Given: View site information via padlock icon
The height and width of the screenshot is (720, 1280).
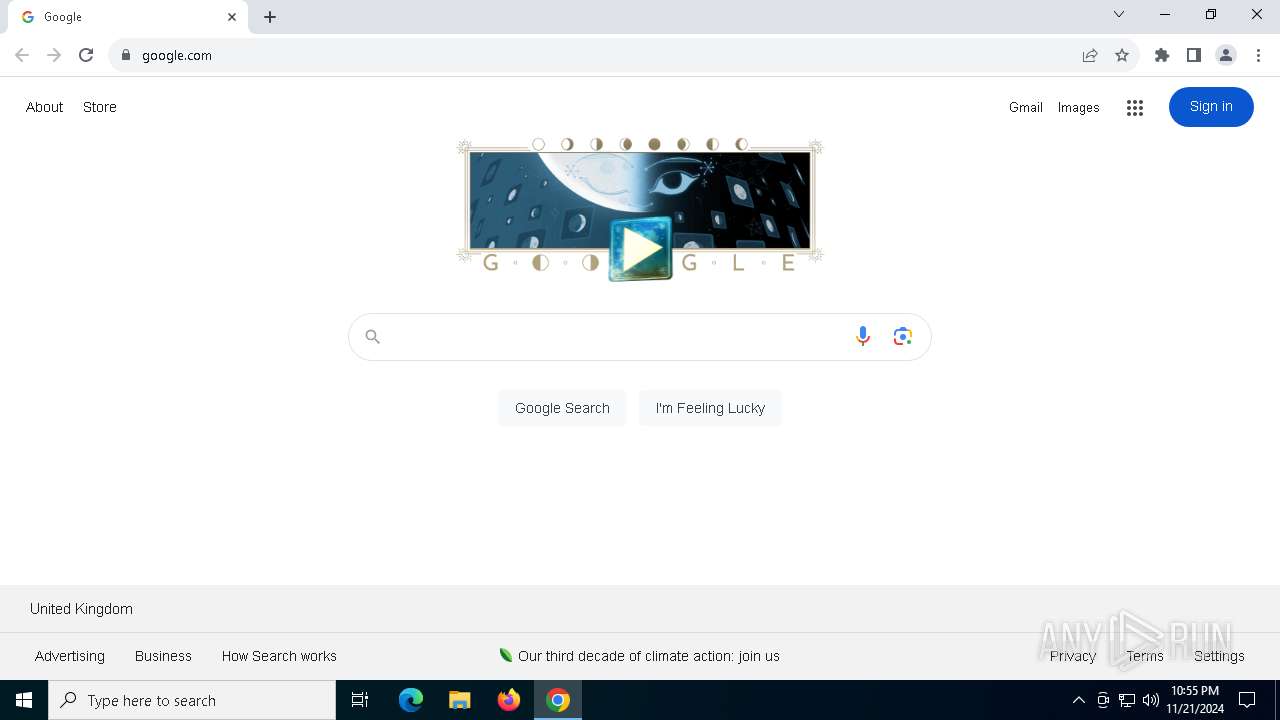Looking at the screenshot, I should pyautogui.click(x=125, y=55).
